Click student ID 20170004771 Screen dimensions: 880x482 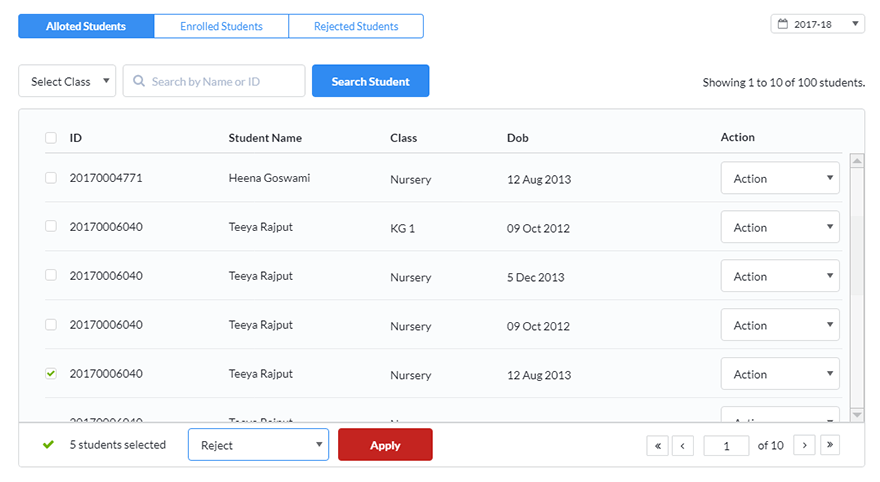point(106,178)
